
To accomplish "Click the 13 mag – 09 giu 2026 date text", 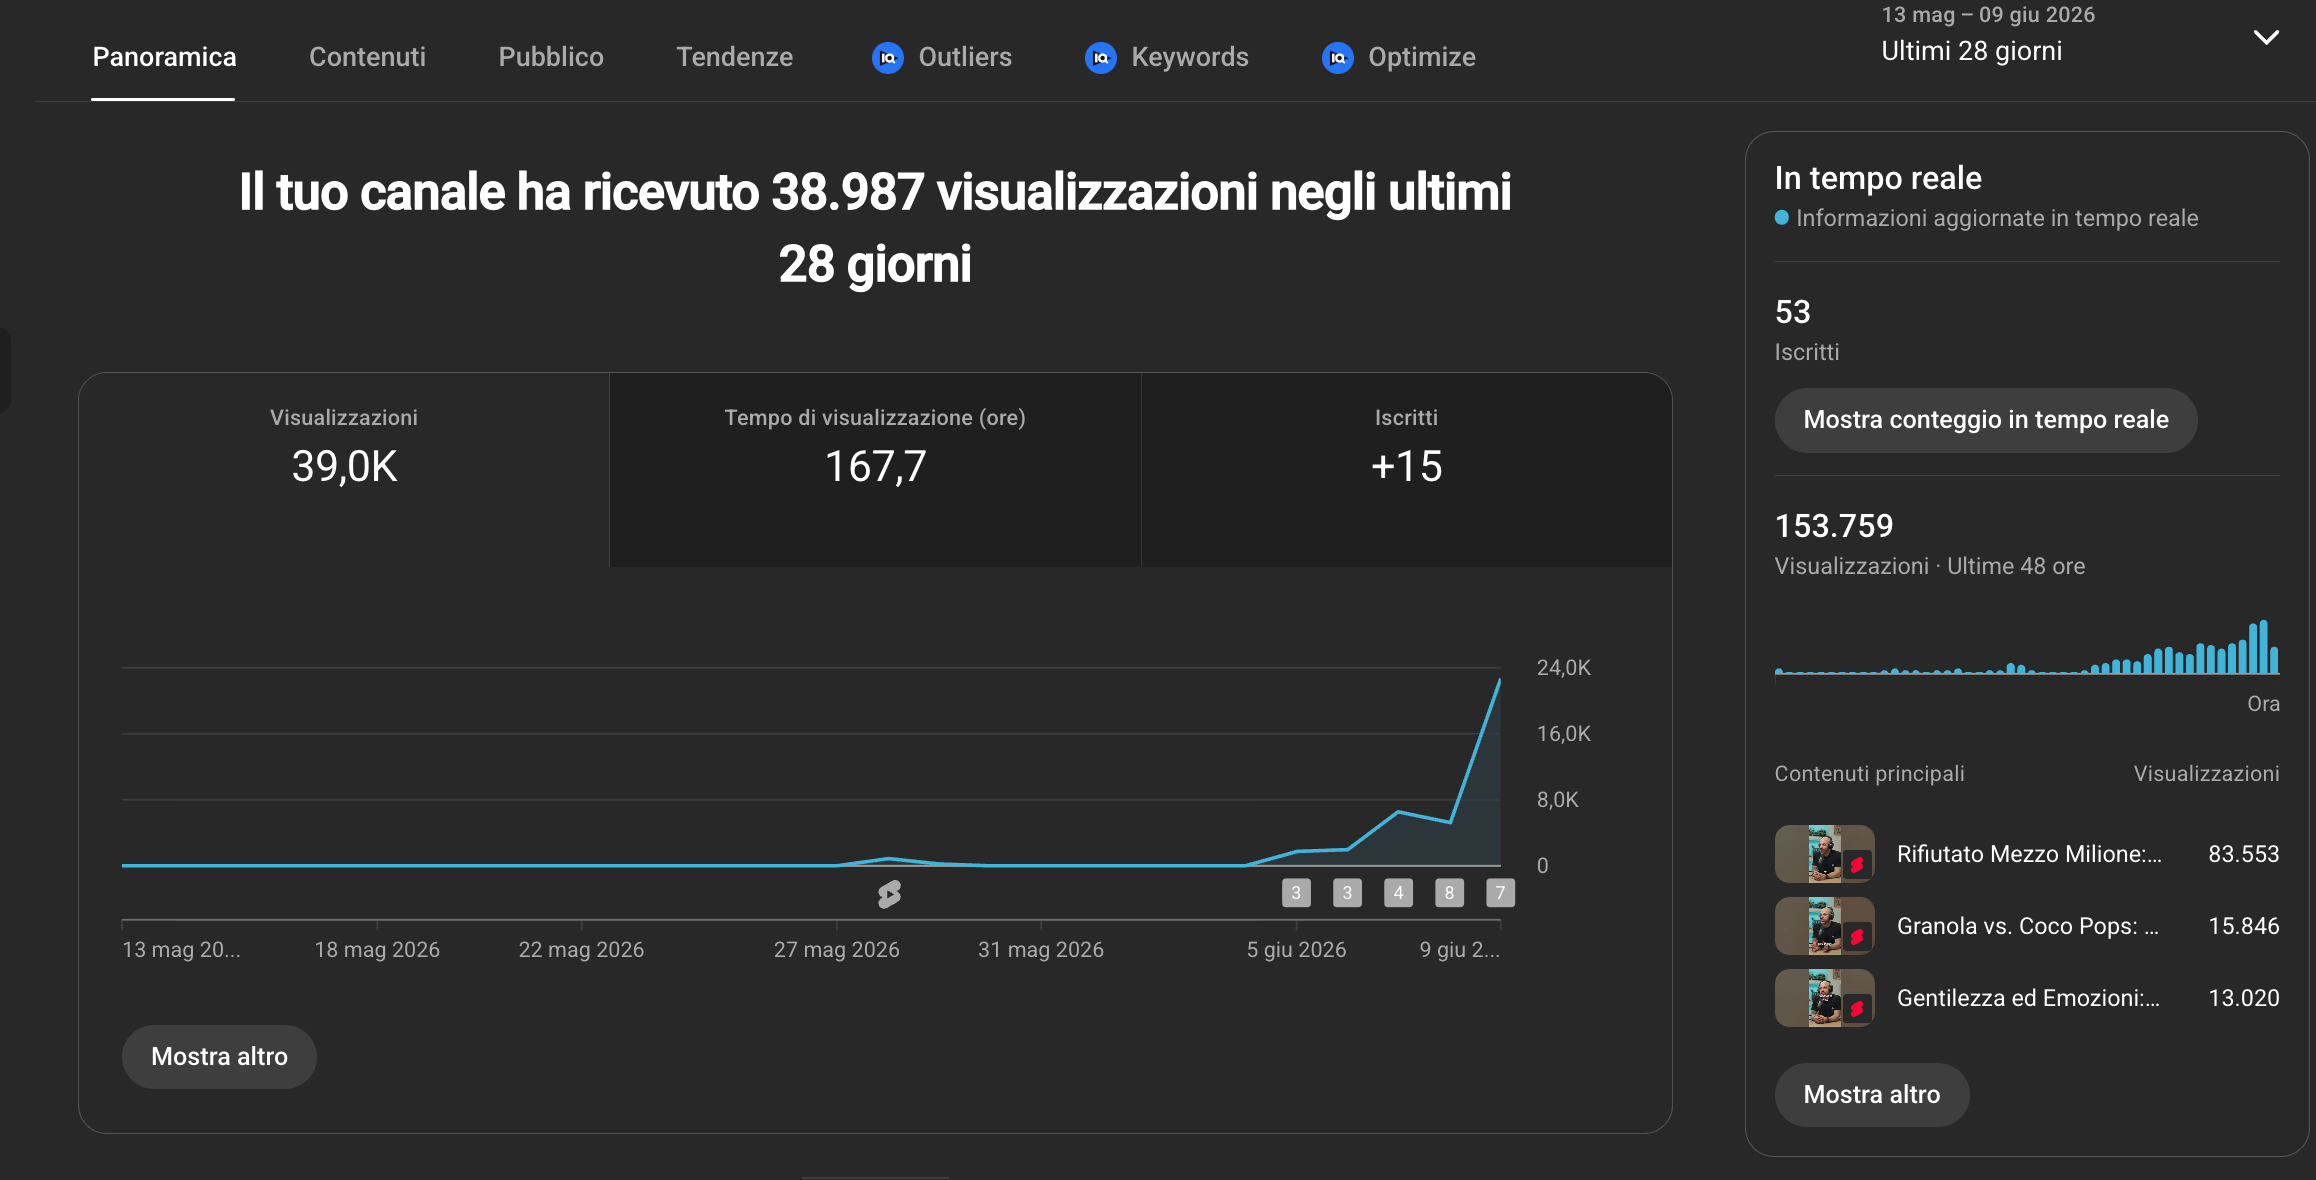I will (x=1988, y=15).
